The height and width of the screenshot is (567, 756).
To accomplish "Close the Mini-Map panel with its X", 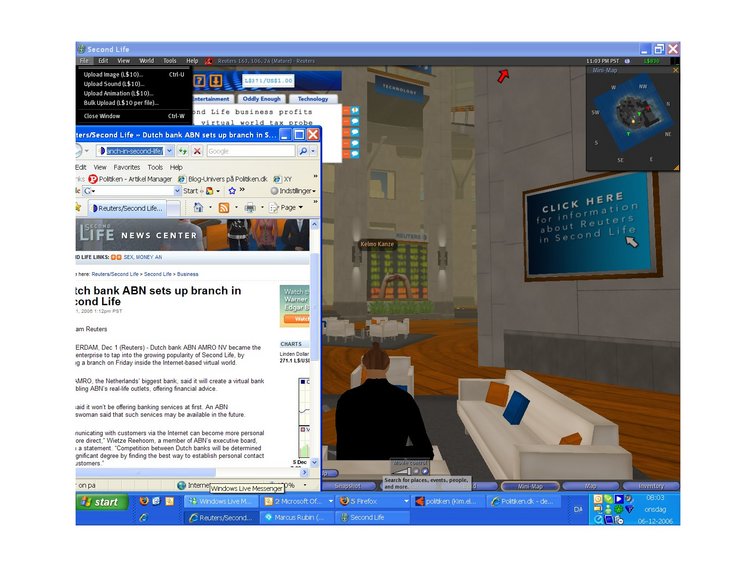I will (675, 70).
